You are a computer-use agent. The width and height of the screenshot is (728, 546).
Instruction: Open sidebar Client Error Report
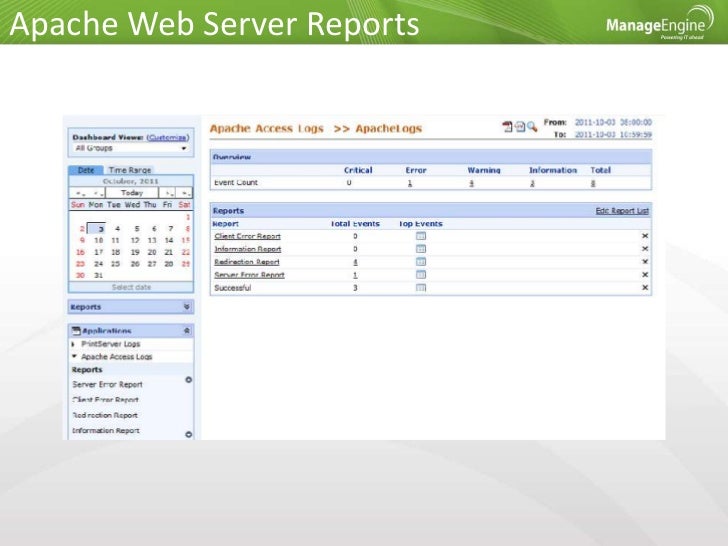[105, 400]
